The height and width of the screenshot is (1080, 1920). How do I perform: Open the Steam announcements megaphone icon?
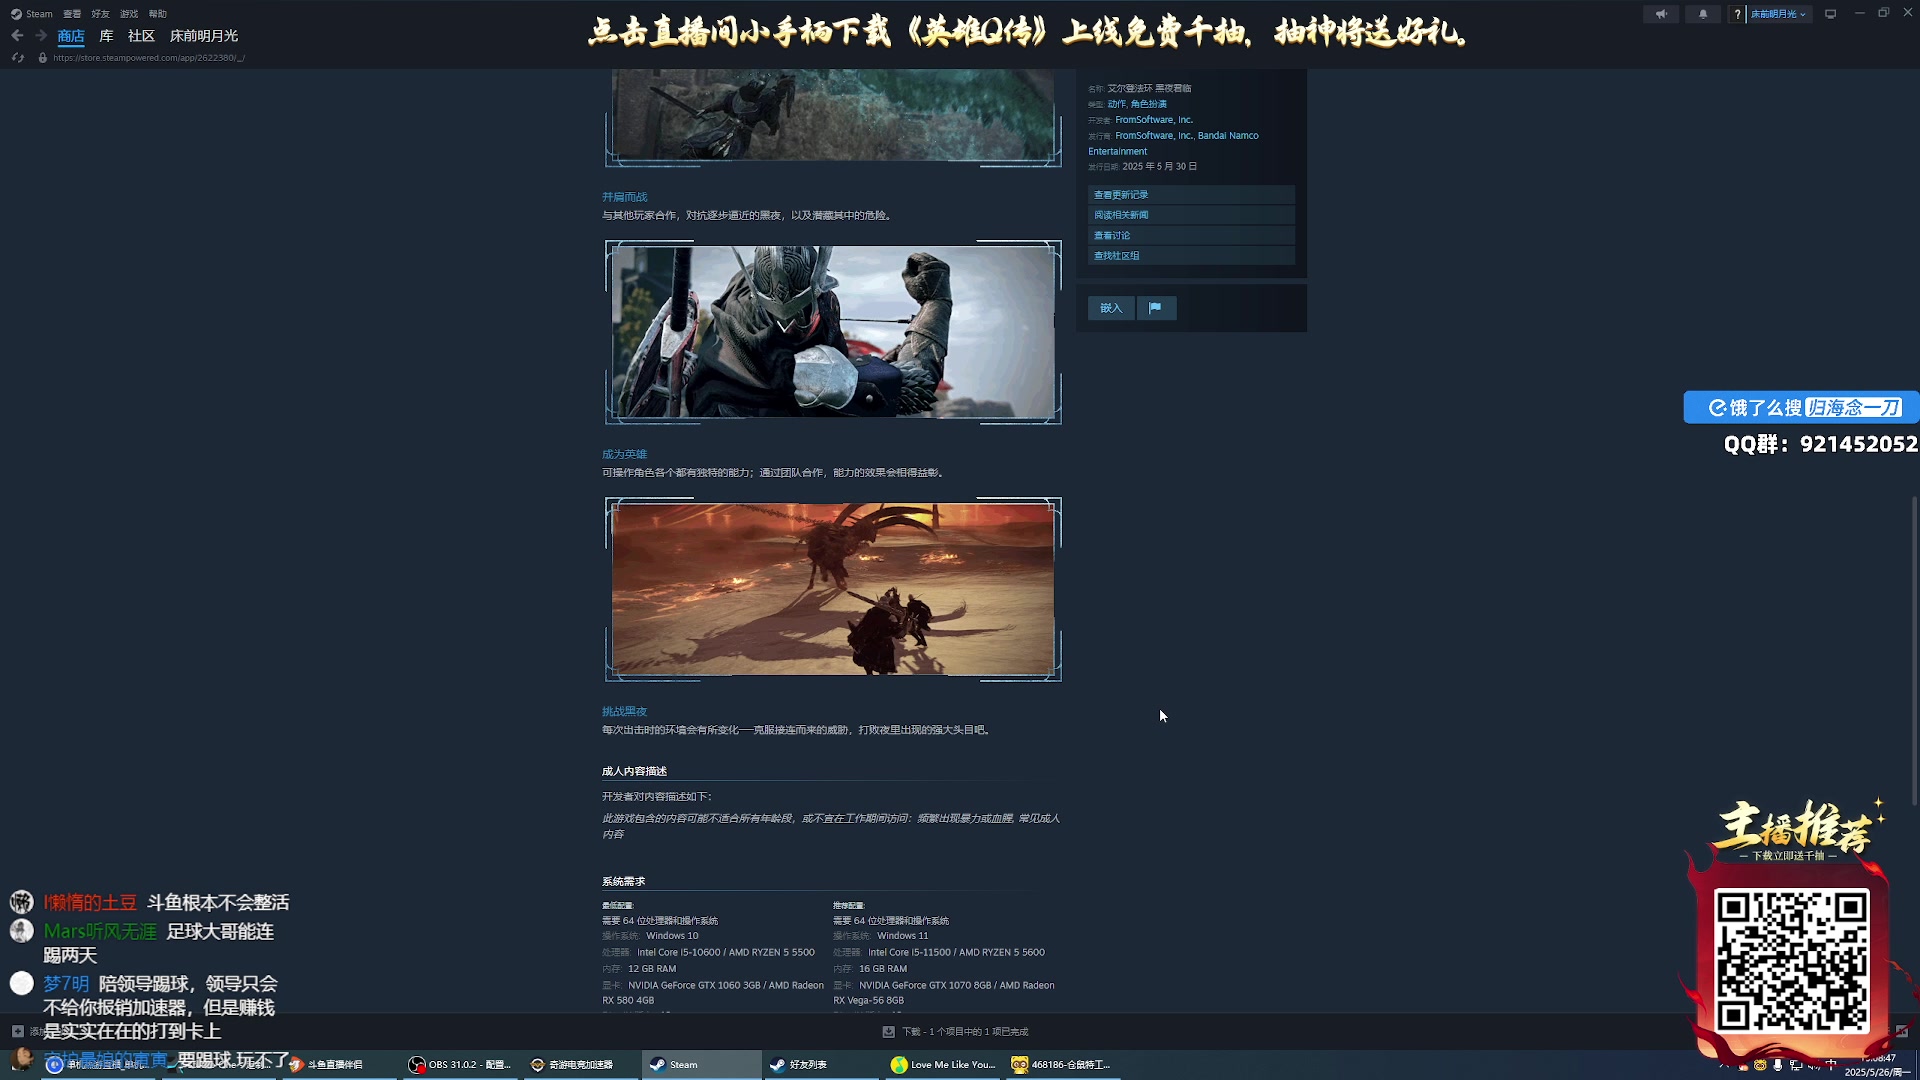1661,14
